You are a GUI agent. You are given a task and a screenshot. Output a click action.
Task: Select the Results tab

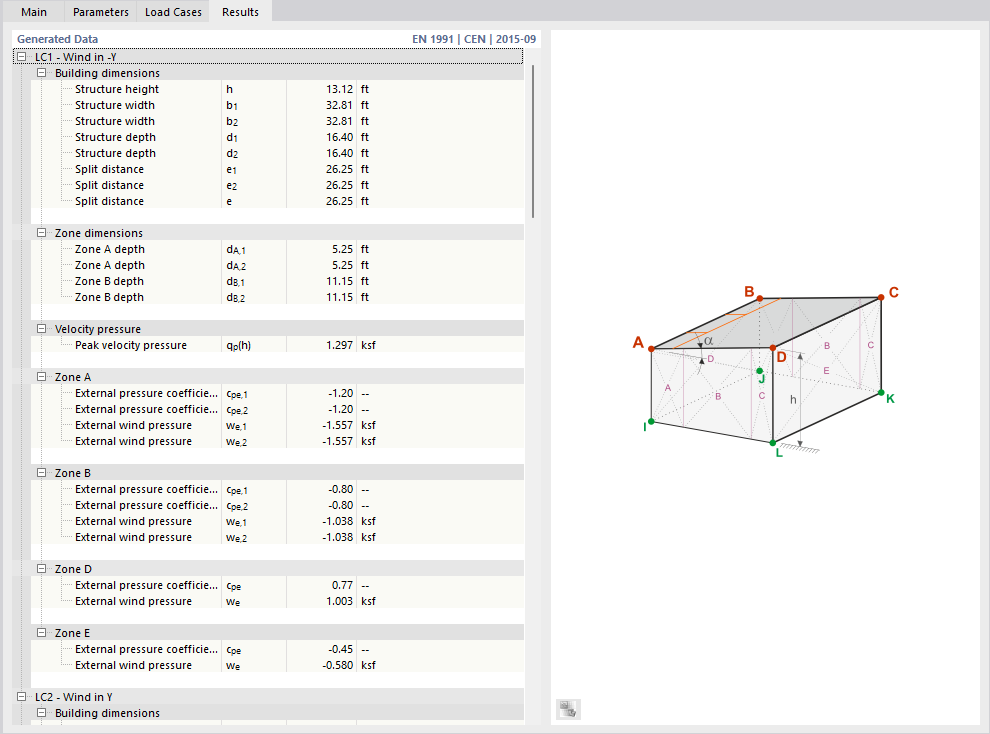239,12
